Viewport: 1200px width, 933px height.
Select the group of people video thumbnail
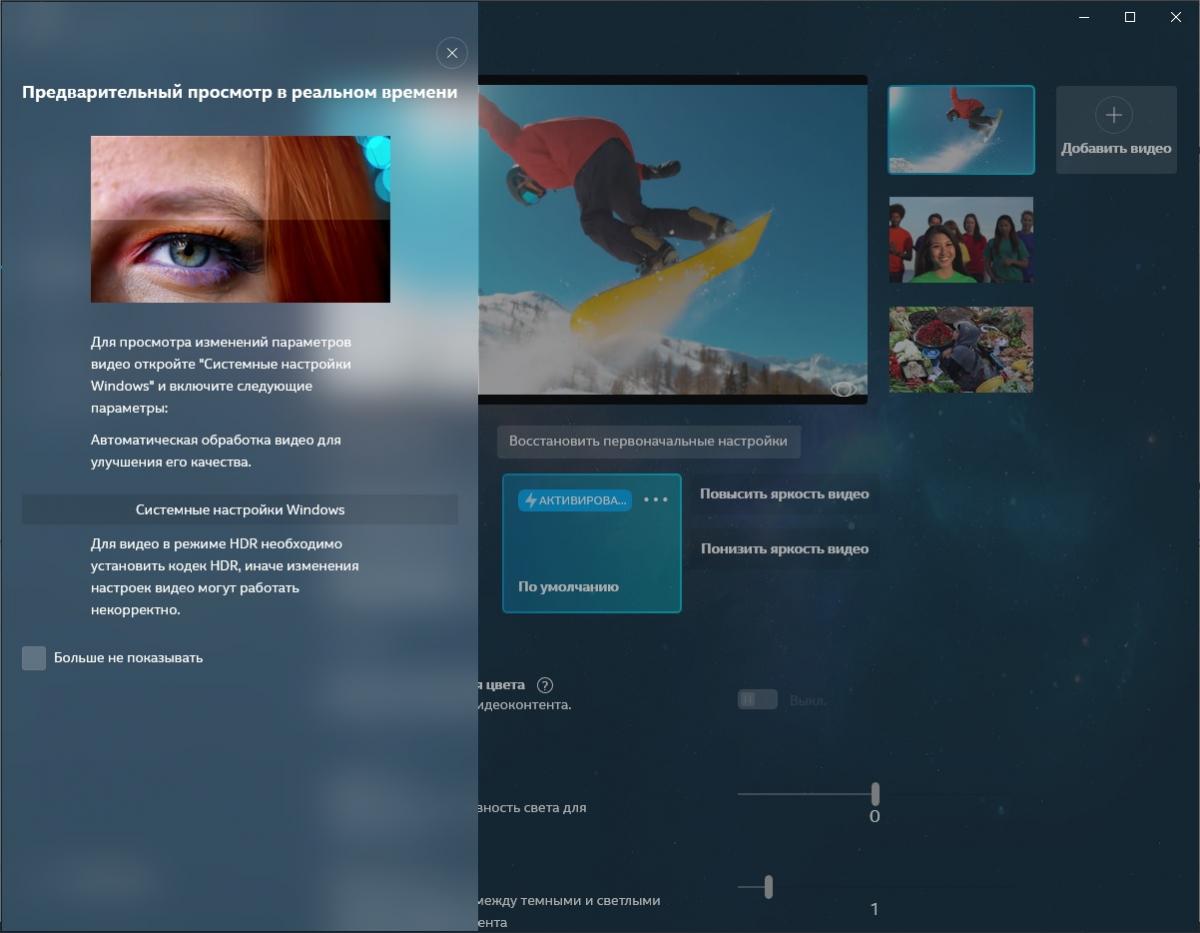point(961,240)
